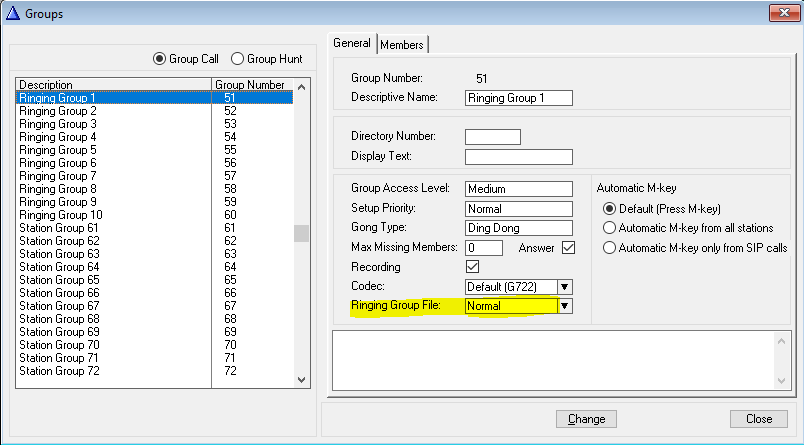Select Ringing Group 1 in list
The image size is (804, 445).
click(155, 97)
